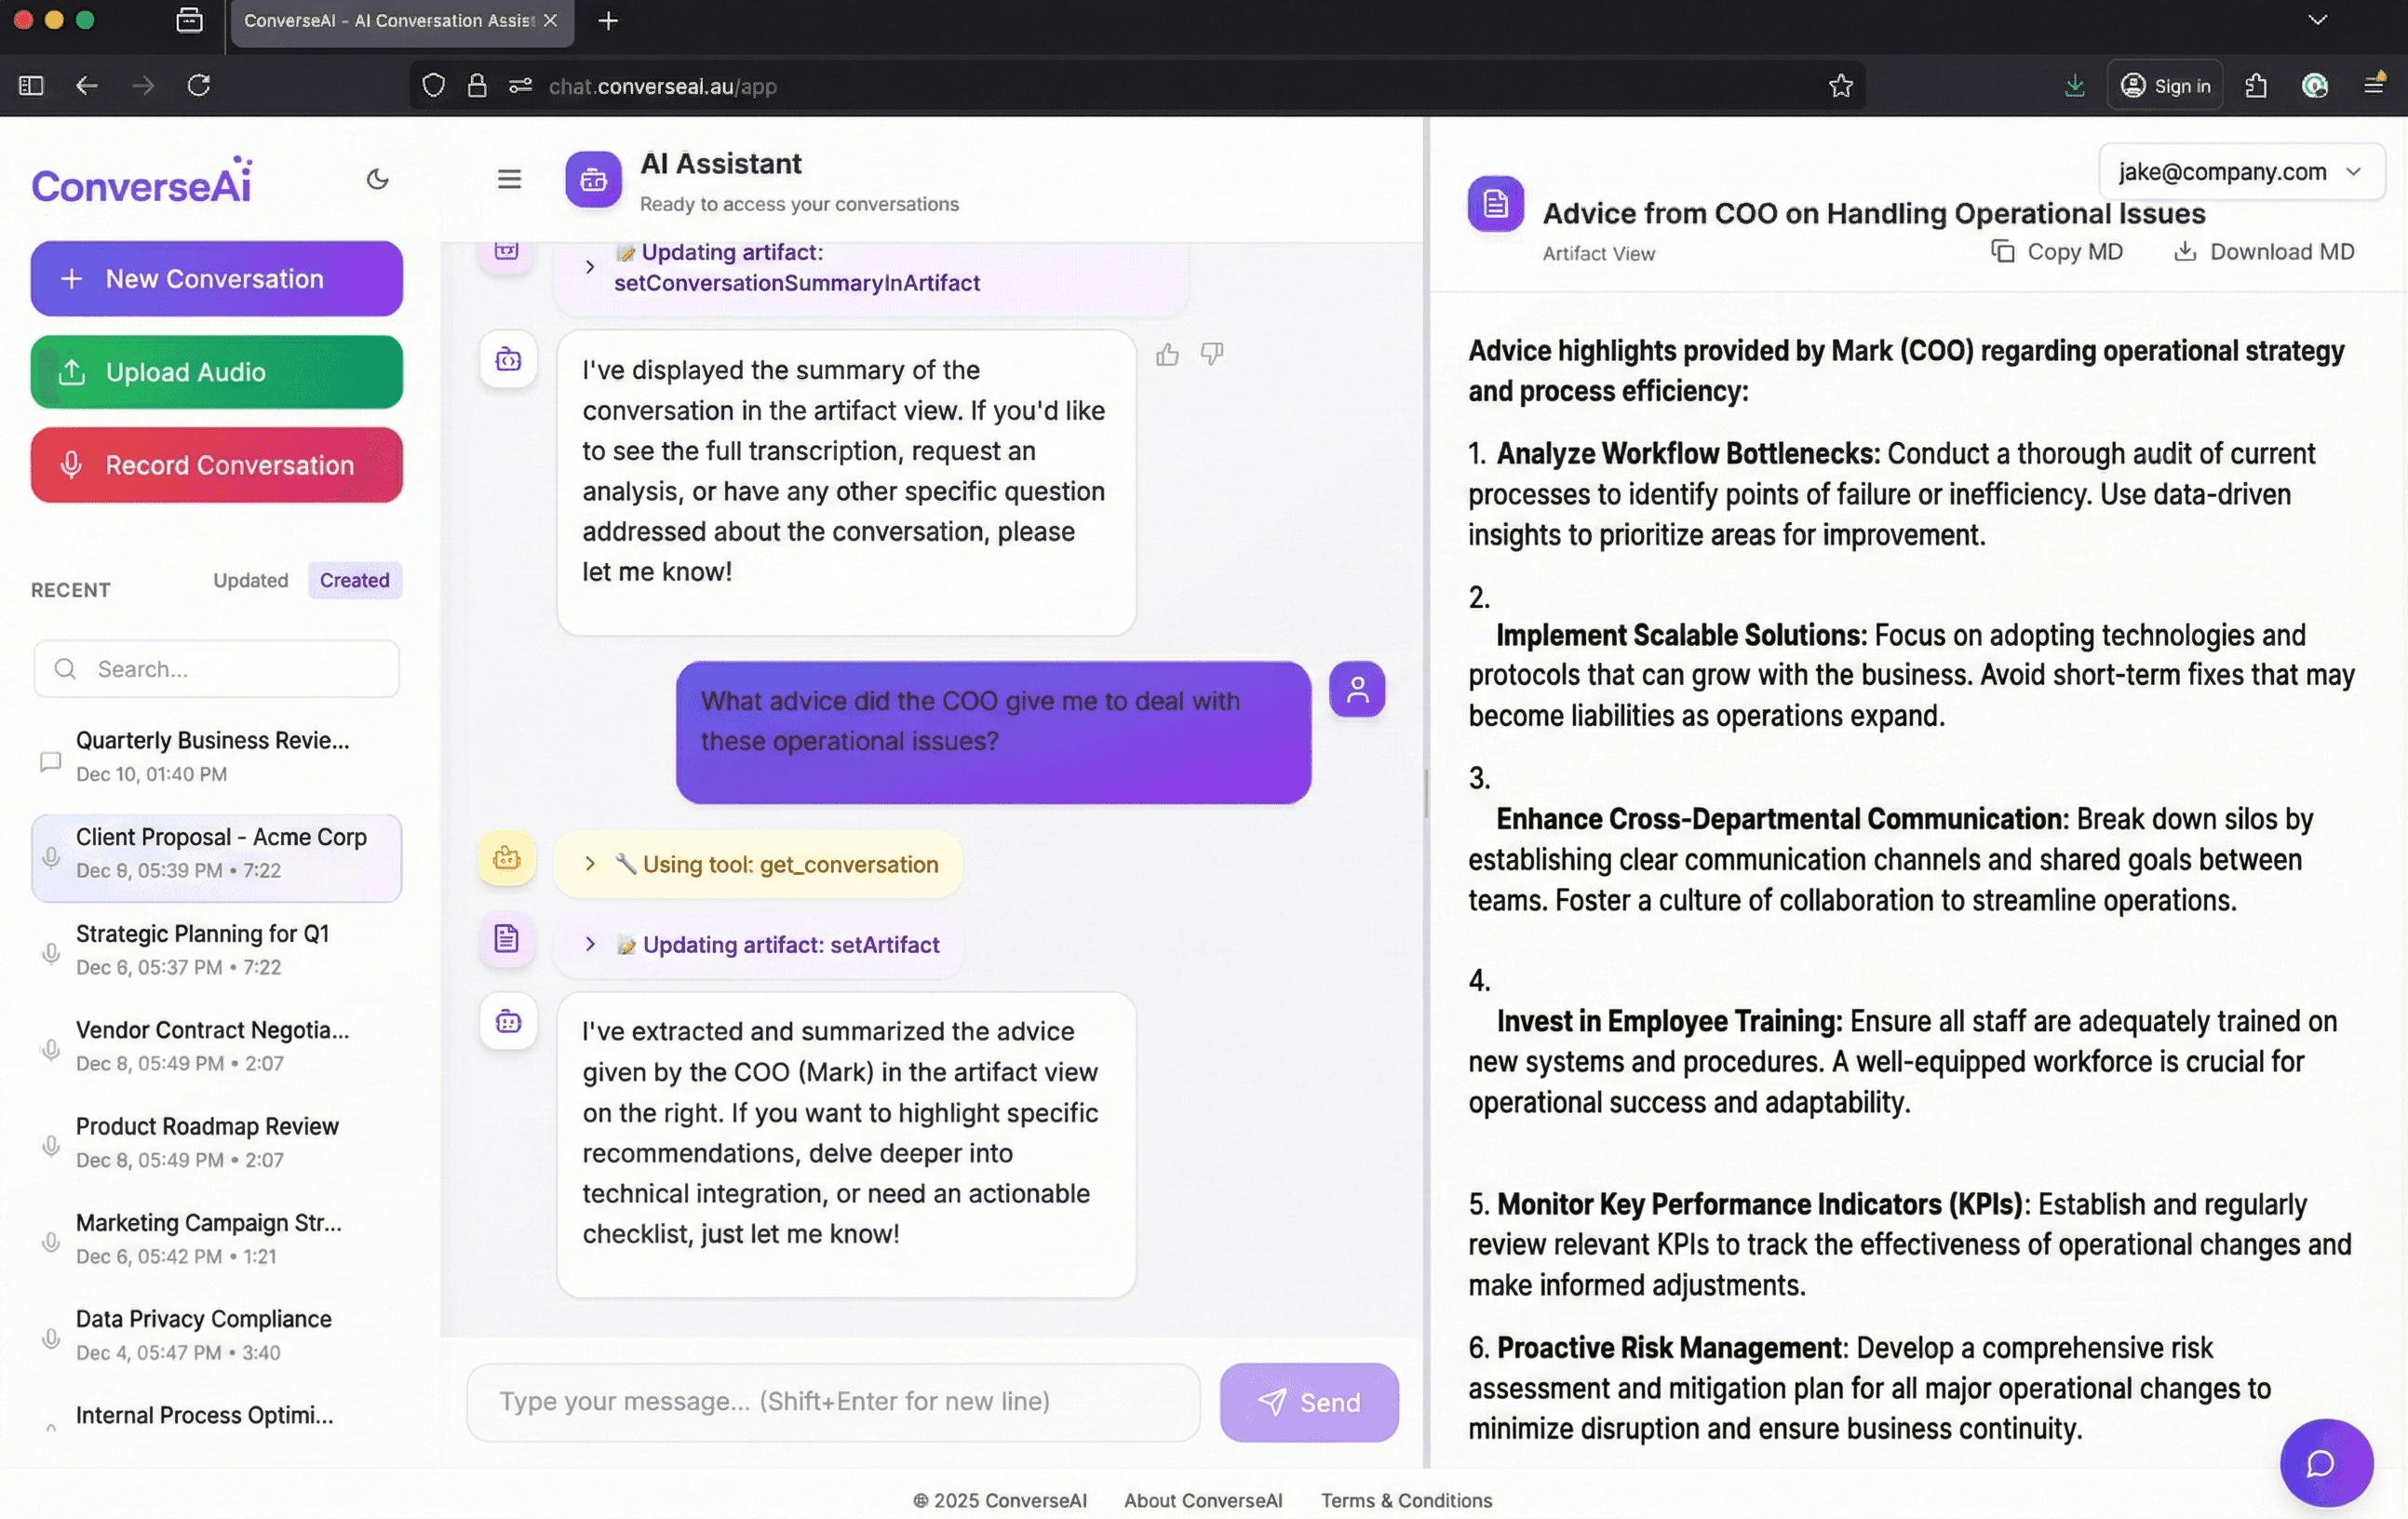Screen dimensions: 2408x1519
Task: Switch recent list sorting to Updated
Action: coord(249,580)
